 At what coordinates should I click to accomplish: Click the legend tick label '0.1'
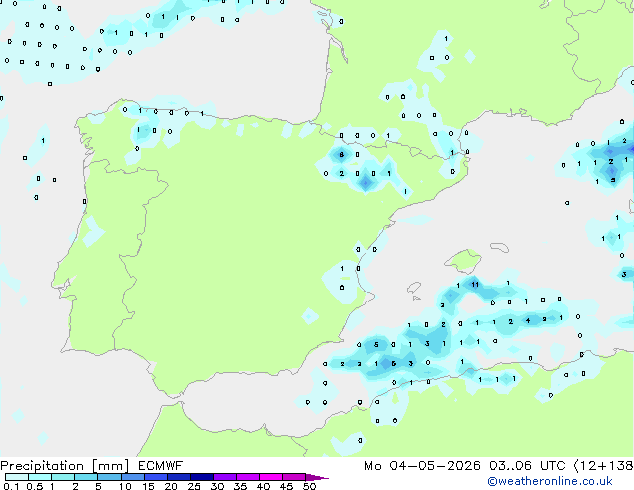pyautogui.click(x=11, y=486)
